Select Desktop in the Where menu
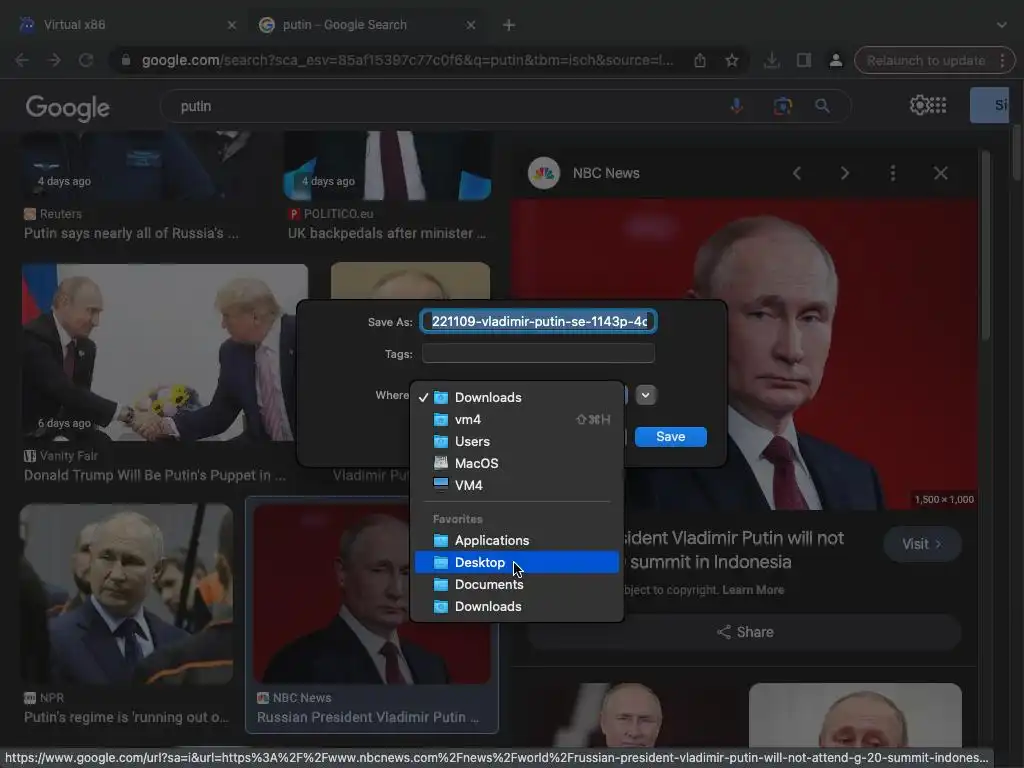Screen dimensions: 1024x768 coord(516,562)
